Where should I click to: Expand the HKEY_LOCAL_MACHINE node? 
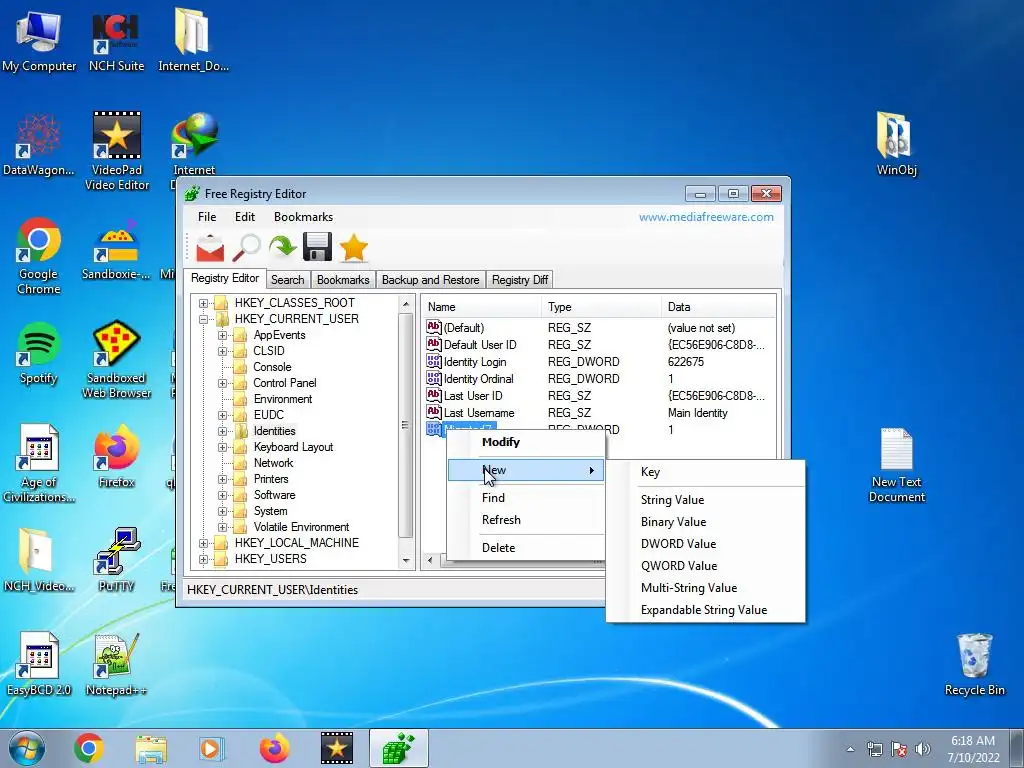[x=204, y=543]
